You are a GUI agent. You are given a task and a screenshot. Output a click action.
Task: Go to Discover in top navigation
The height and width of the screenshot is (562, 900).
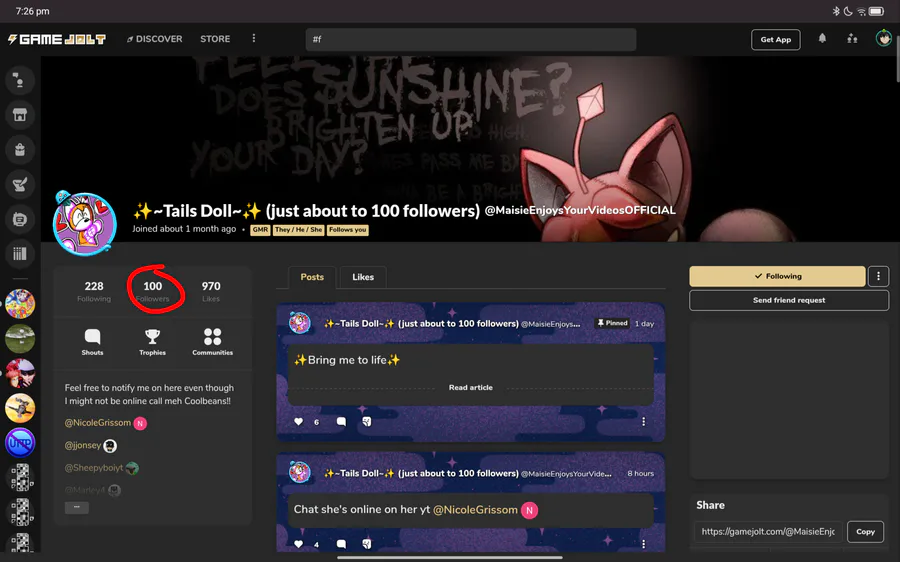click(x=154, y=38)
